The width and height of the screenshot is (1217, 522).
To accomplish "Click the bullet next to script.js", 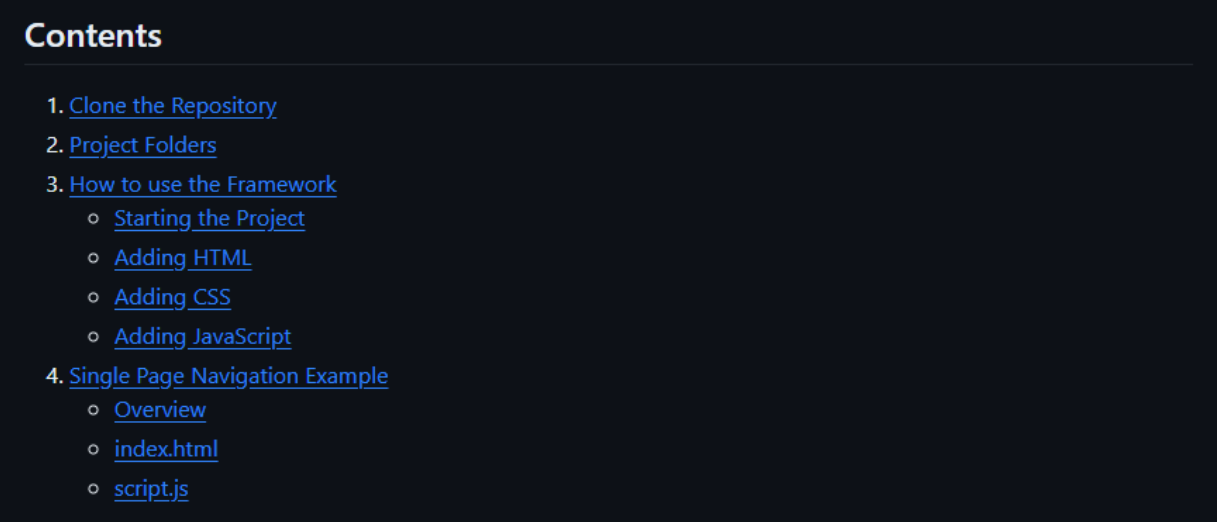I will 94,489.
